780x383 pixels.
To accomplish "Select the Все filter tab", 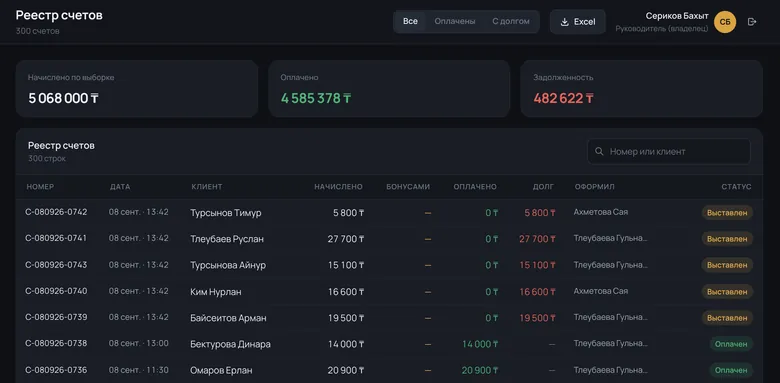I will pyautogui.click(x=410, y=22).
